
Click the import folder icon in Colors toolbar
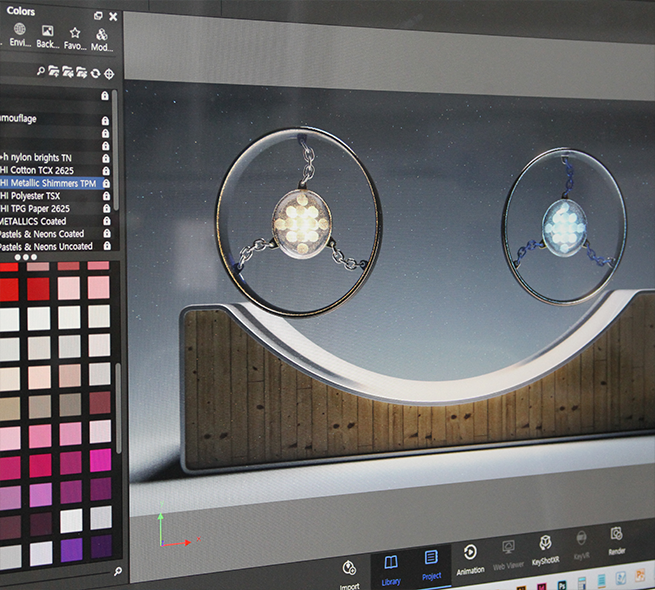67,72
